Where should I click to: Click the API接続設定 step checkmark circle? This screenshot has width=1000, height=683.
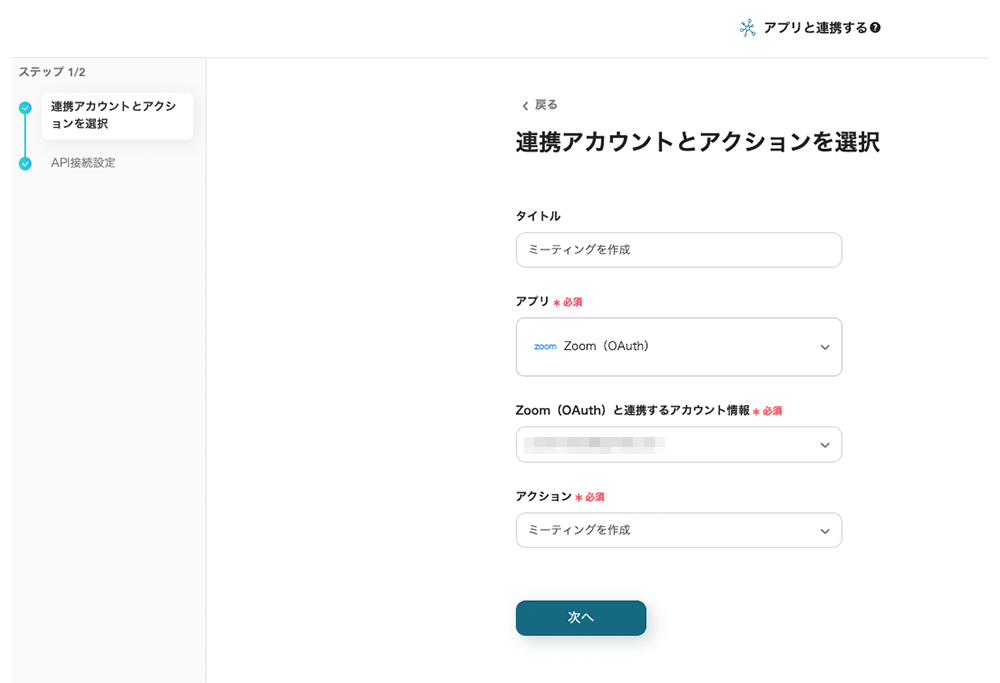click(x=26, y=163)
